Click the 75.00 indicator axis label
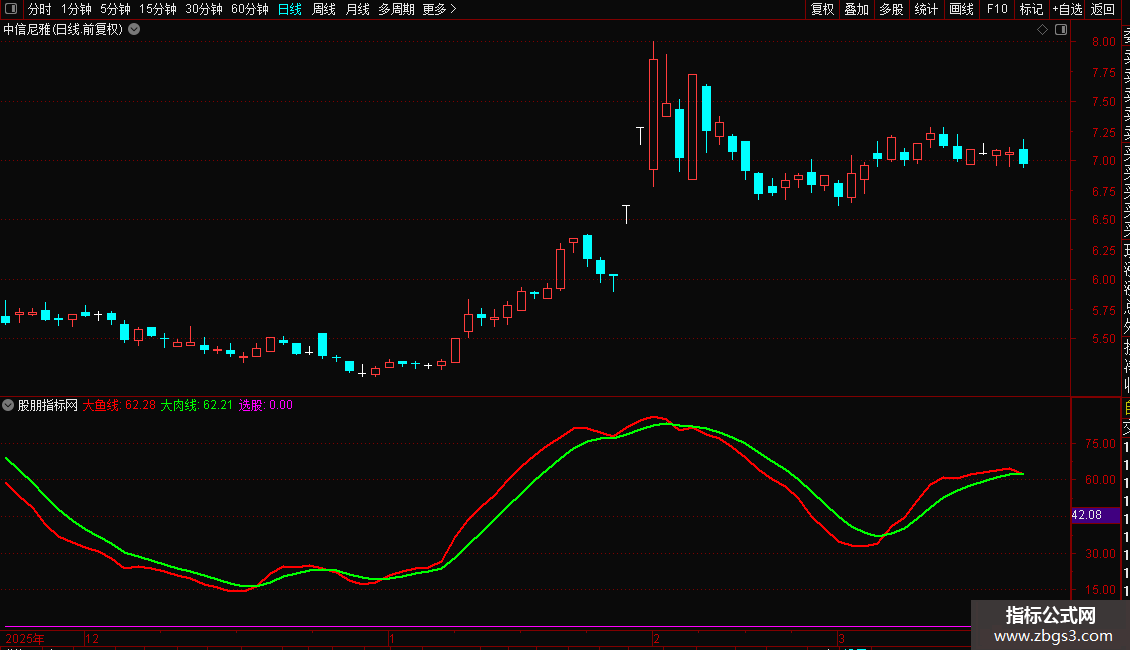Screen dimensions: 1130x650 (x=1100, y=444)
